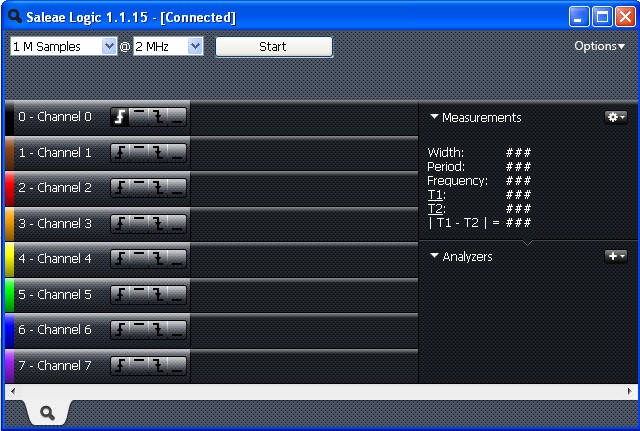
Task: Set rising edge trigger on Channel 5
Action: coord(120,295)
